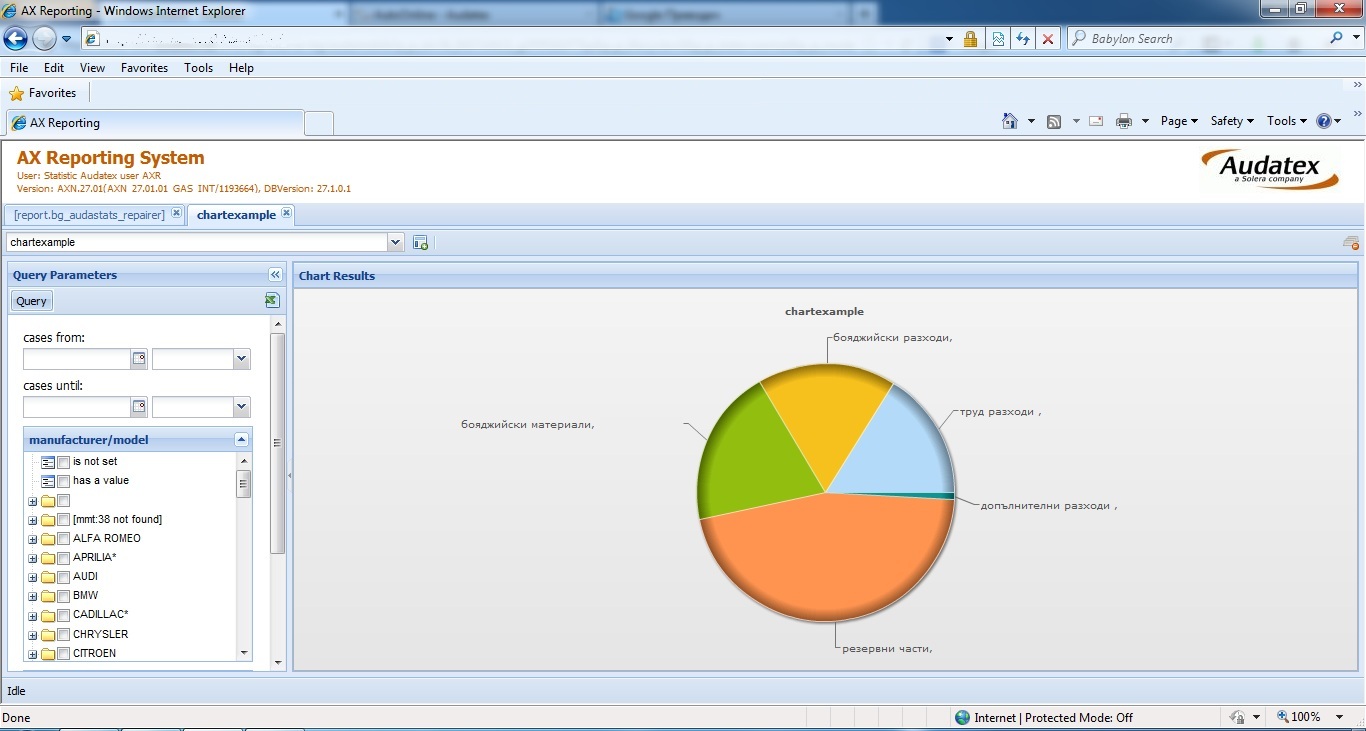Select the AX Reporting browser tab
1366x731 pixels.
click(x=155, y=123)
